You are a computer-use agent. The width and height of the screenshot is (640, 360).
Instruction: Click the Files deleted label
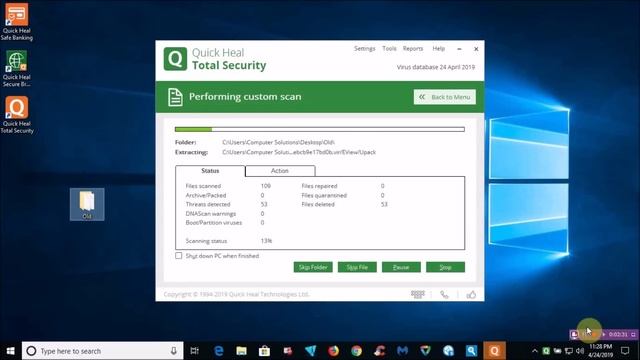pyautogui.click(x=318, y=204)
